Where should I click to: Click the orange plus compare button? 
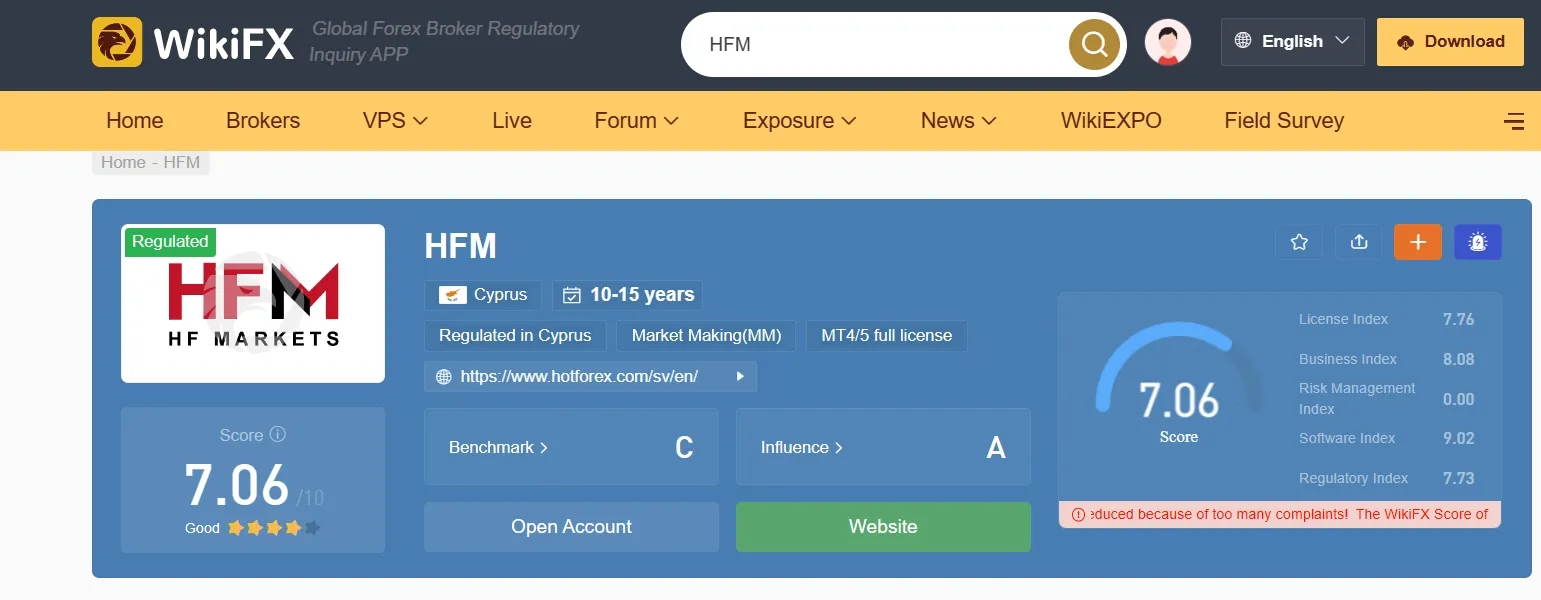[1418, 242]
